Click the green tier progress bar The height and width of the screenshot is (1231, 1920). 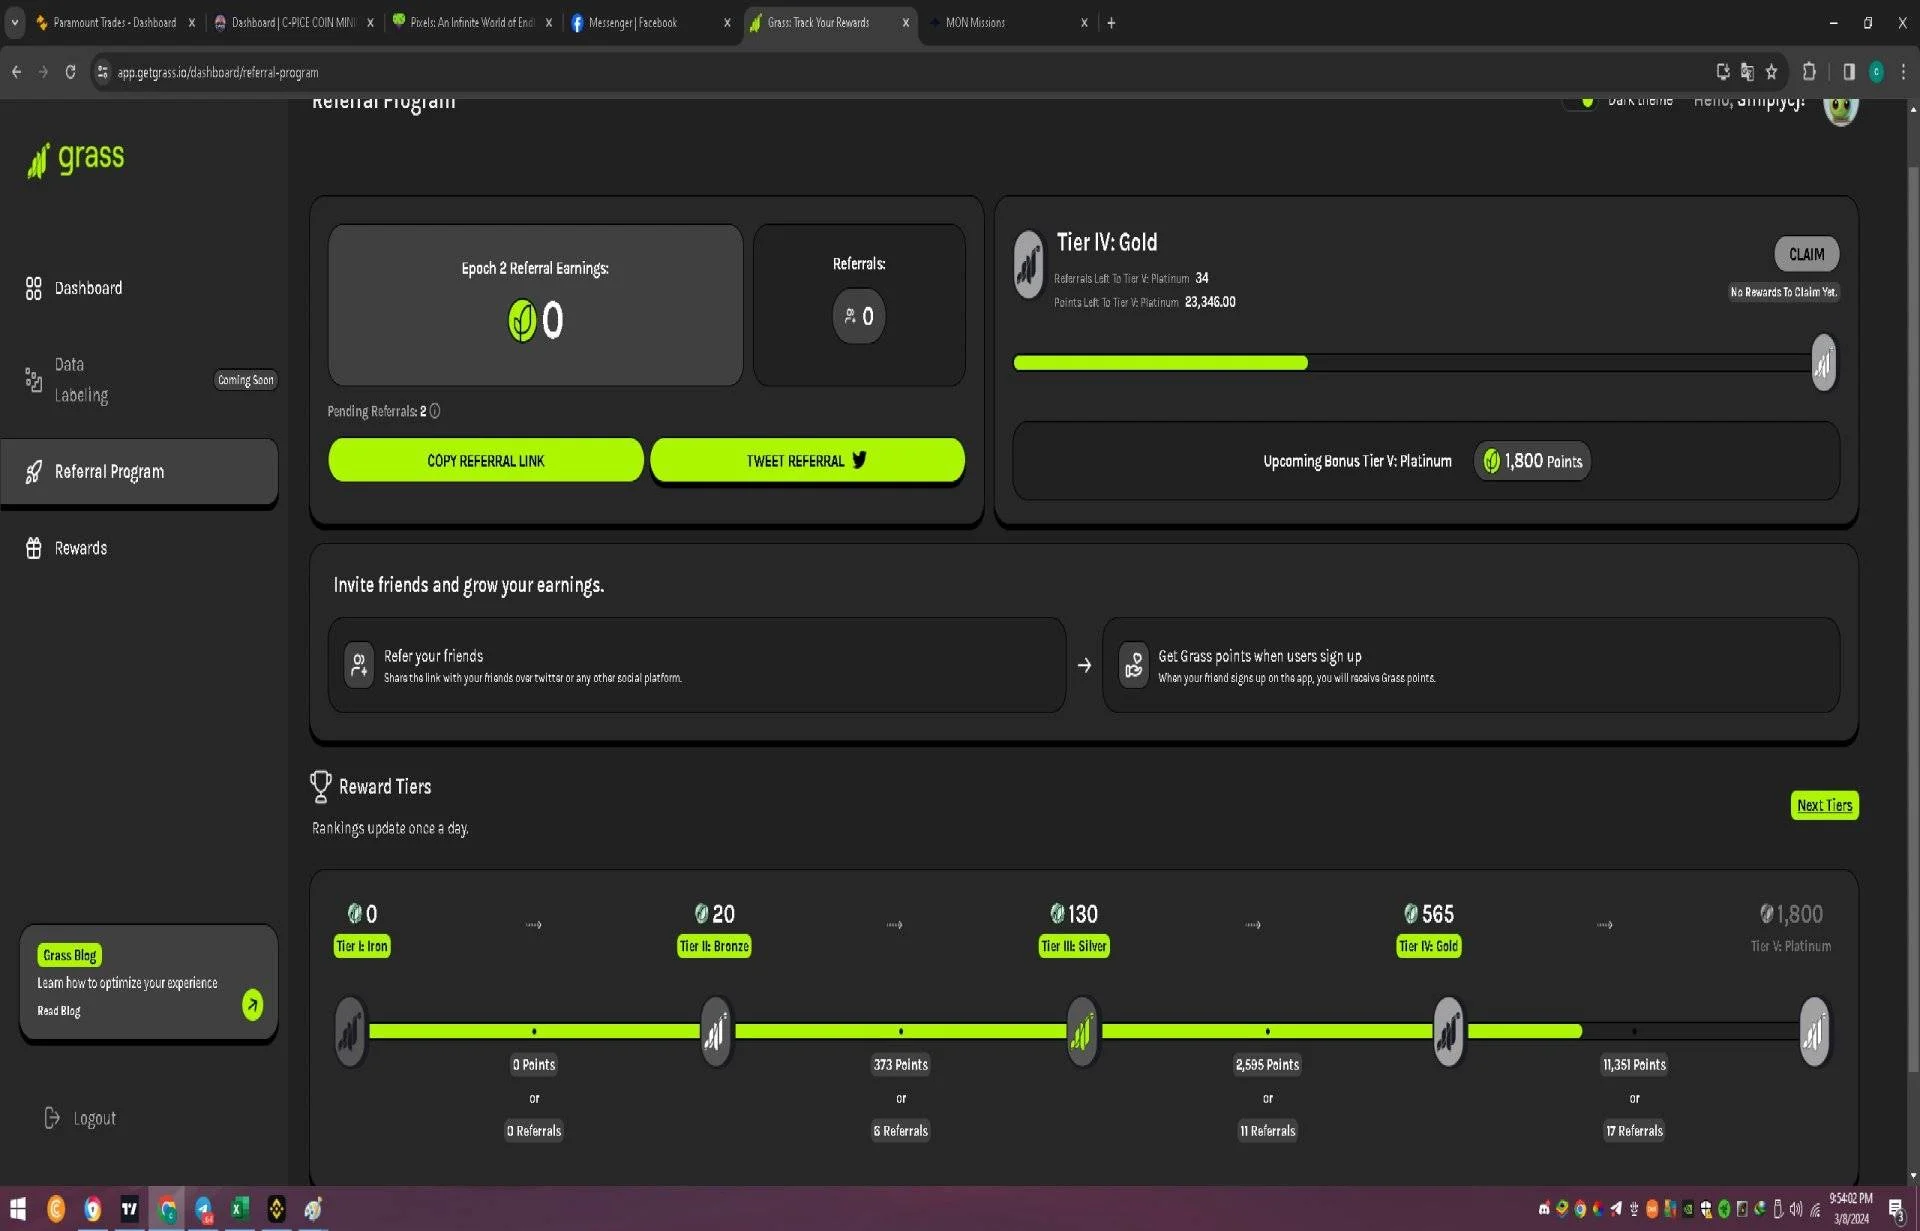point(1160,363)
